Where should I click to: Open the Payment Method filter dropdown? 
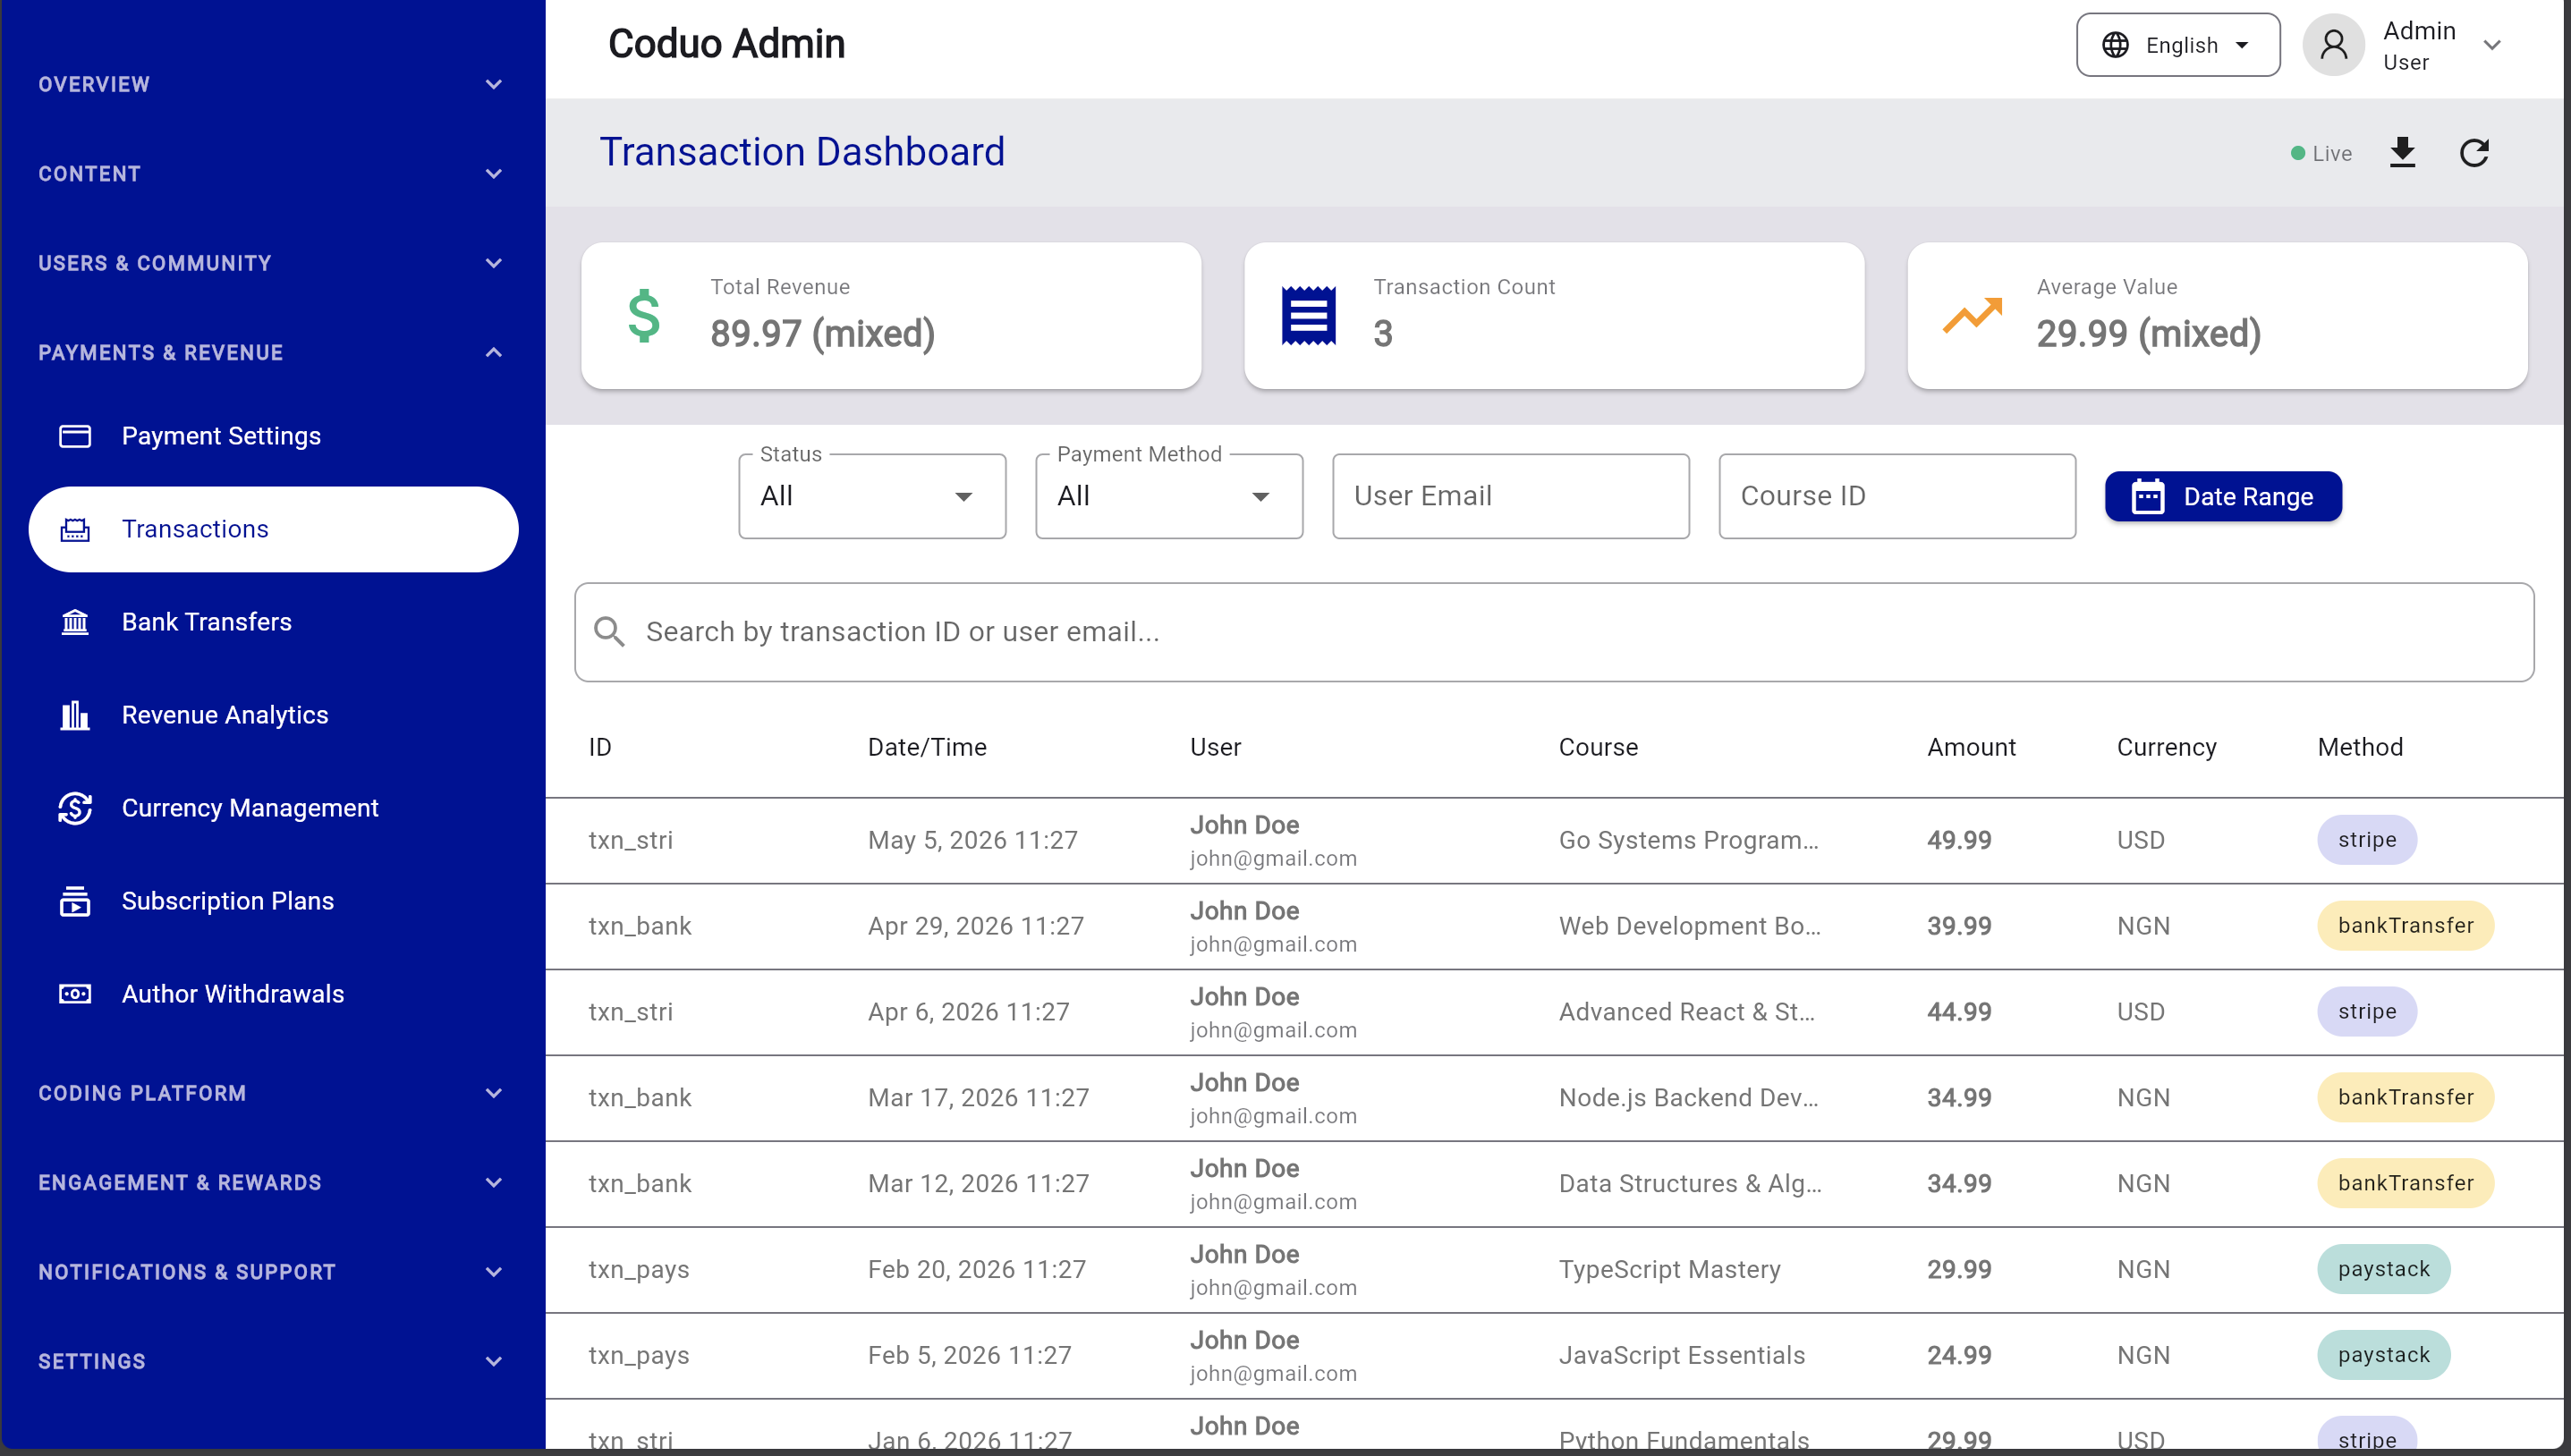[x=1169, y=497]
